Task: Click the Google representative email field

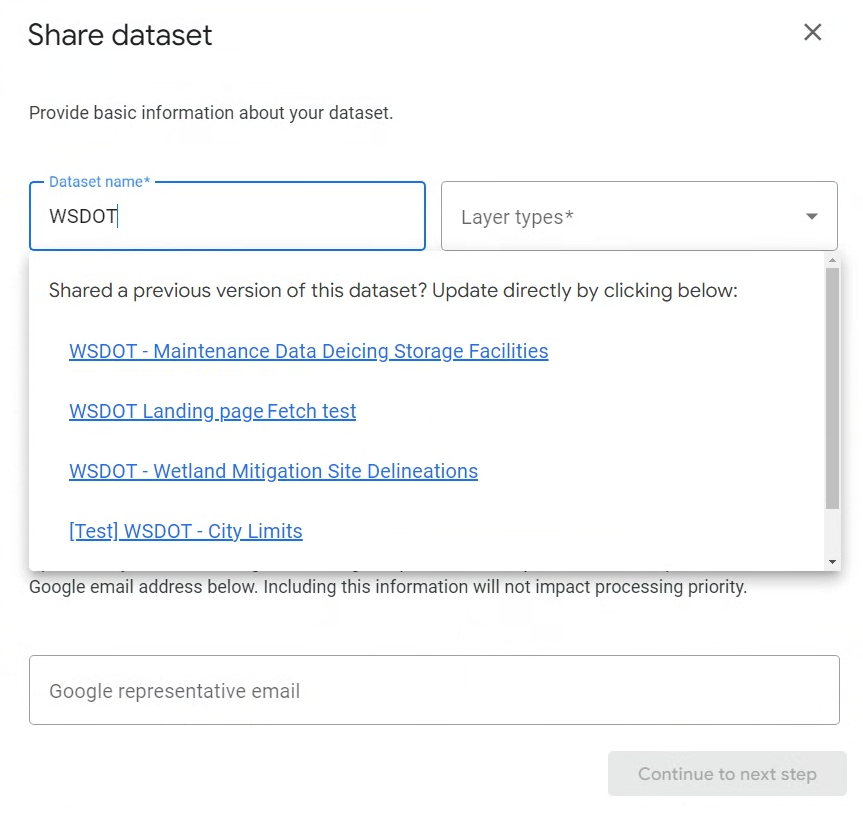Action: 434,690
